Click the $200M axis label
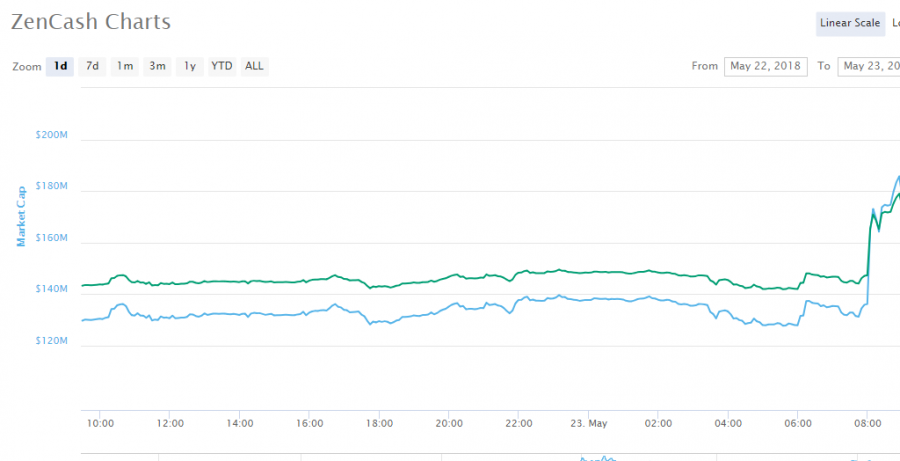 tap(52, 135)
